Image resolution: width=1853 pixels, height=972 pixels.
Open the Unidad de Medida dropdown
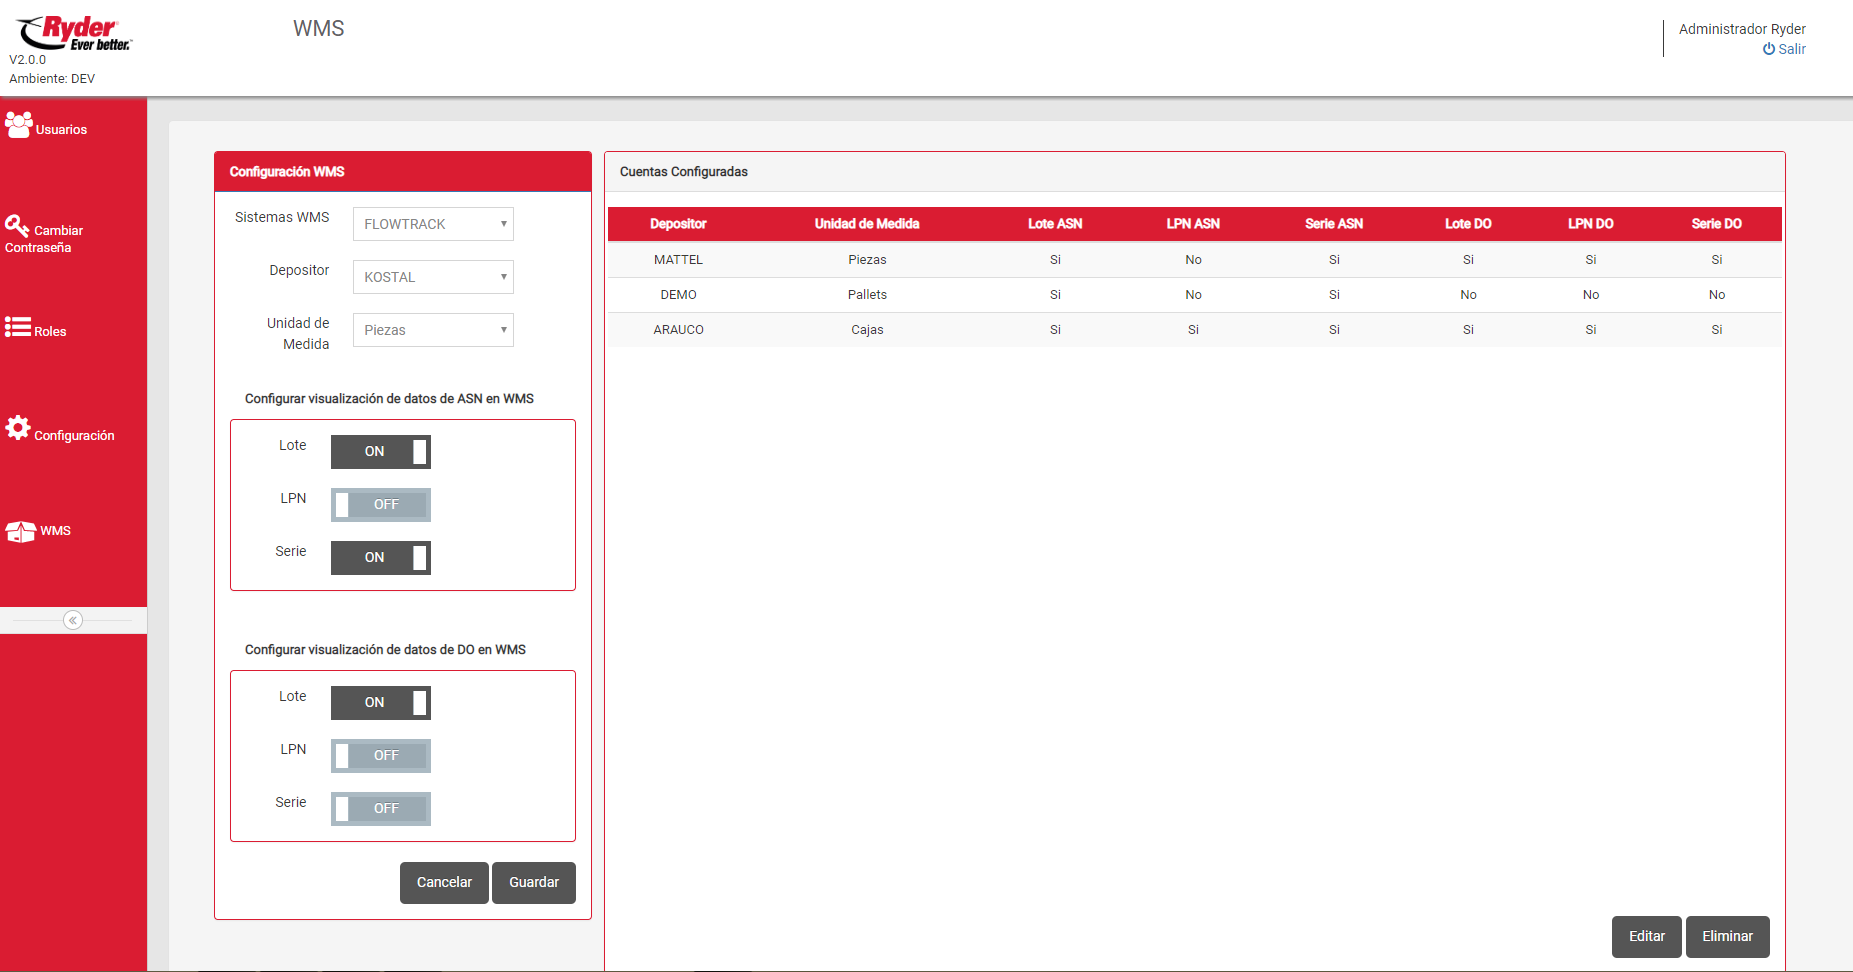click(433, 330)
